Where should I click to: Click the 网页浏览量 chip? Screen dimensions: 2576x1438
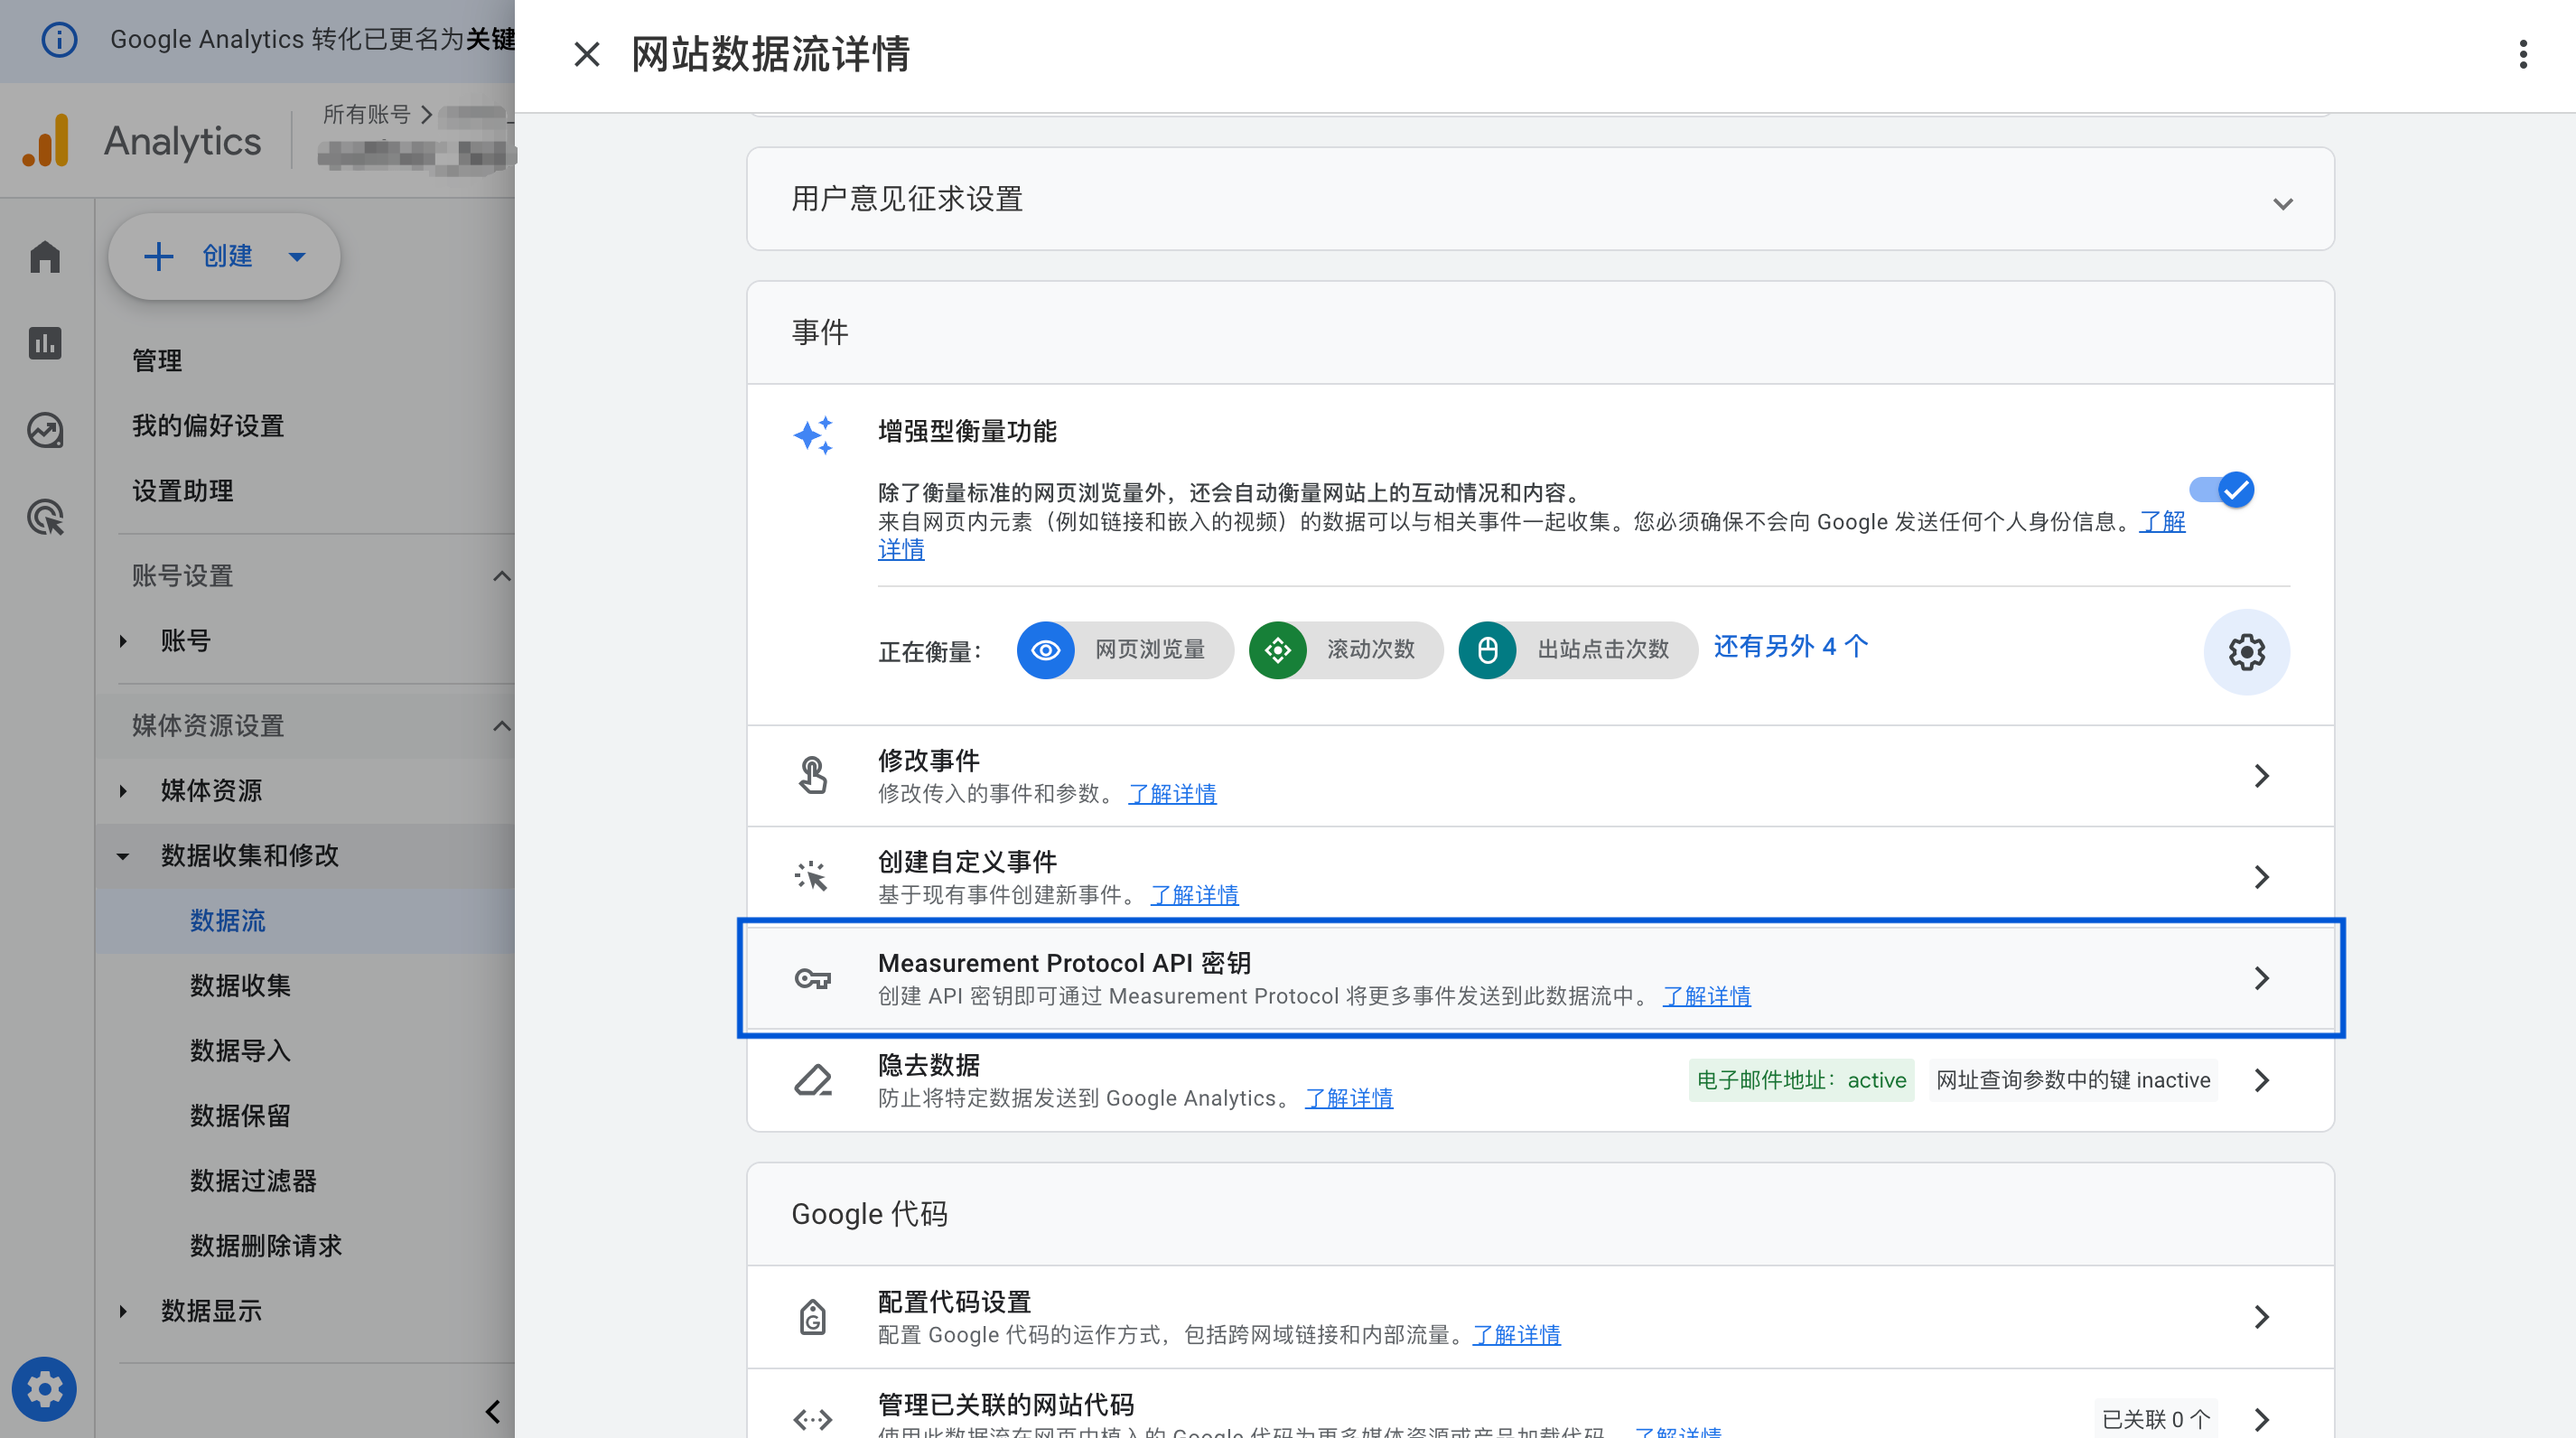[x=1125, y=649]
